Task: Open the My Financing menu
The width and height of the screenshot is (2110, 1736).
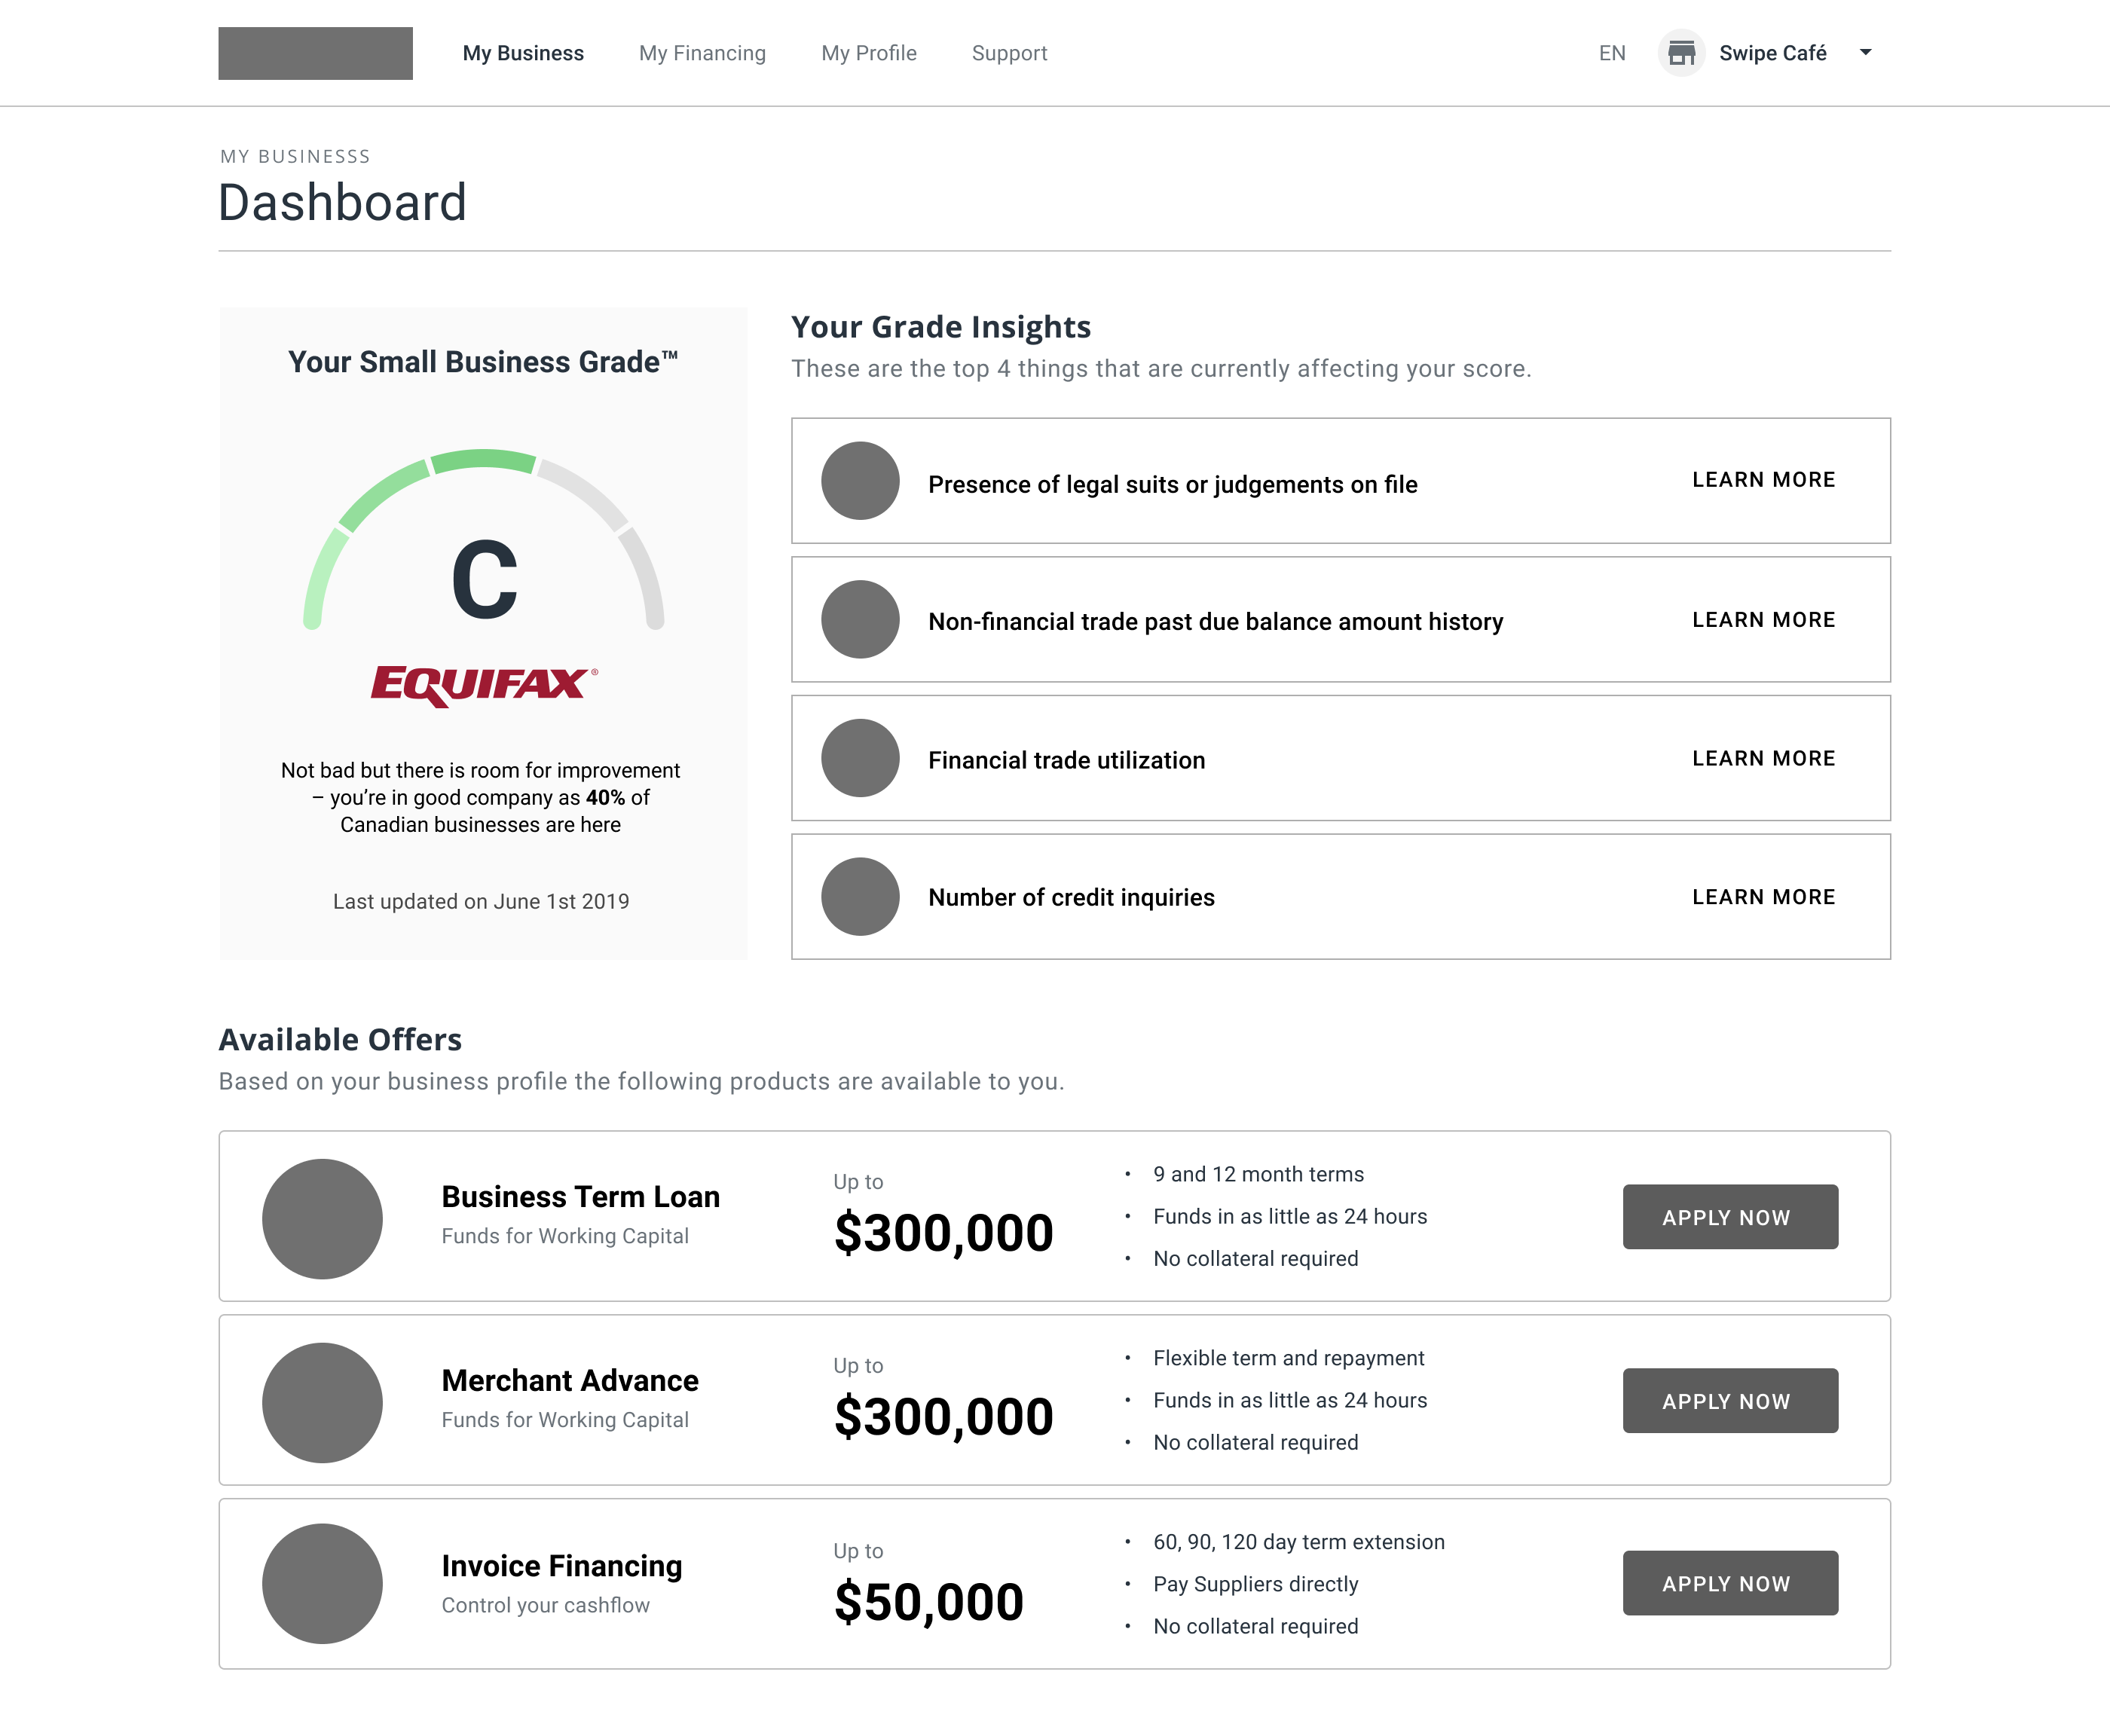Action: [x=702, y=53]
